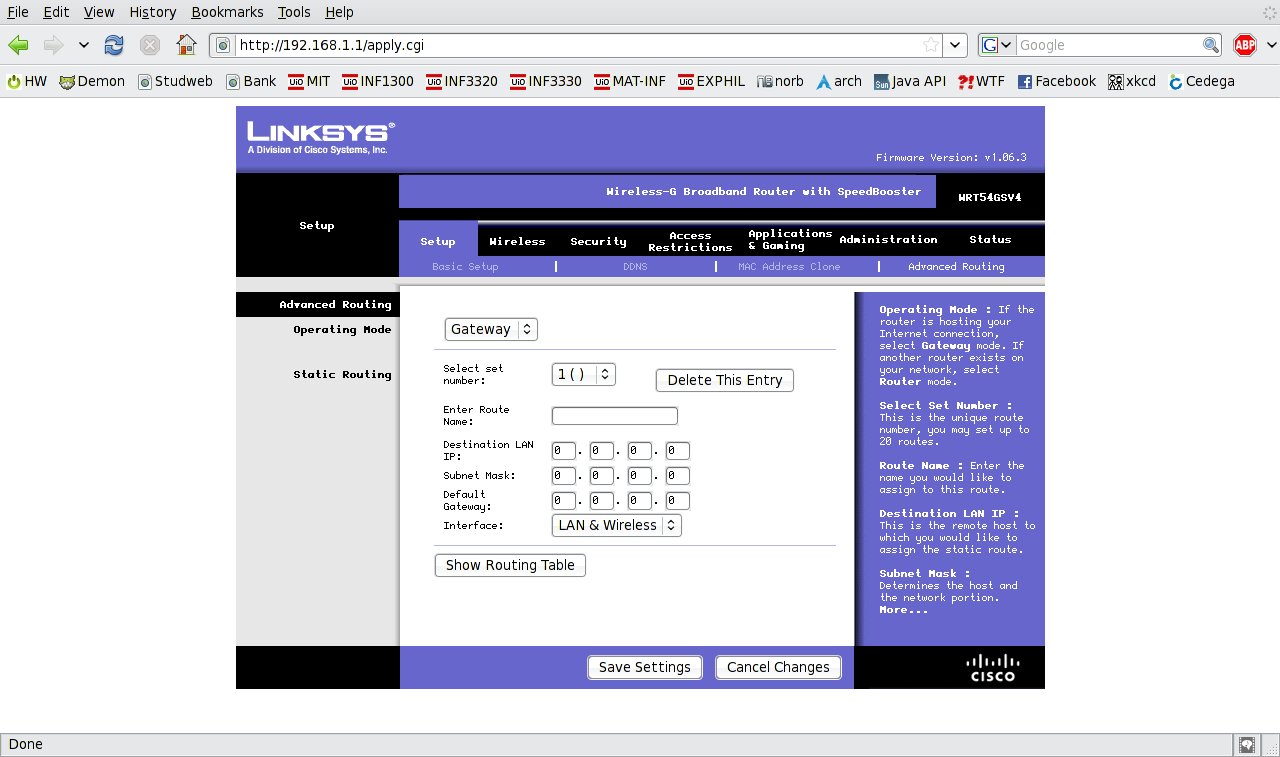1280x757 pixels.
Task: Click the Enter Route Name field
Action: (615, 416)
